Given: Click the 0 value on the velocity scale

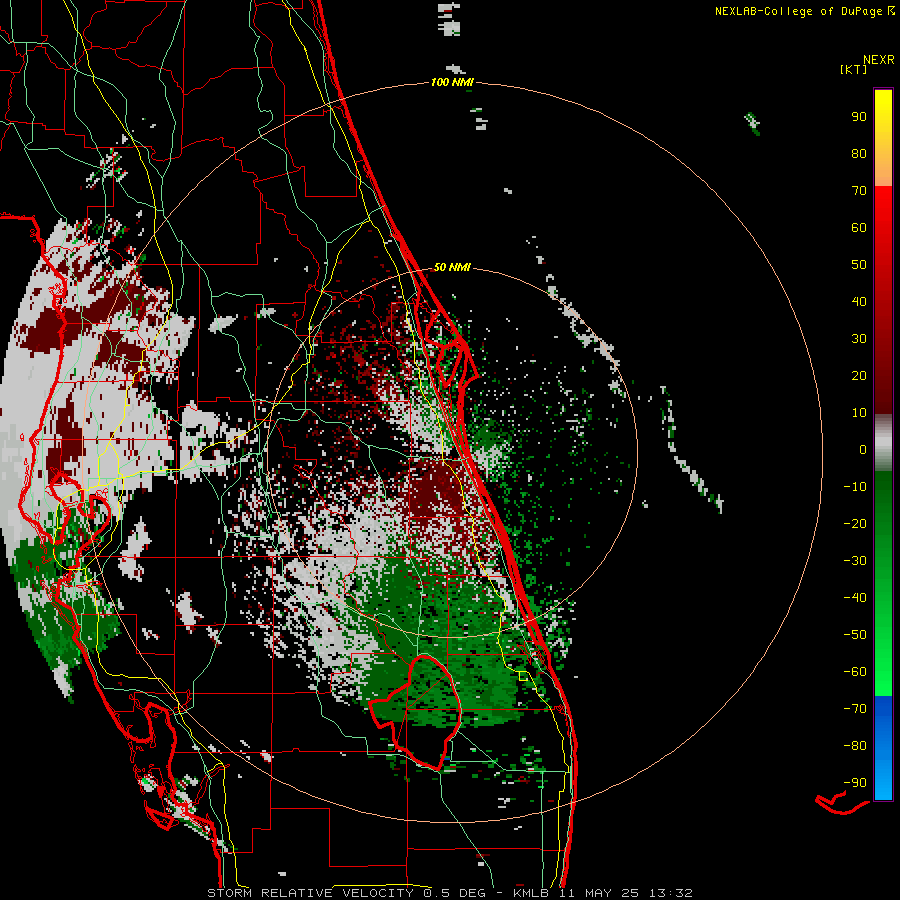Looking at the screenshot, I should (x=863, y=449).
